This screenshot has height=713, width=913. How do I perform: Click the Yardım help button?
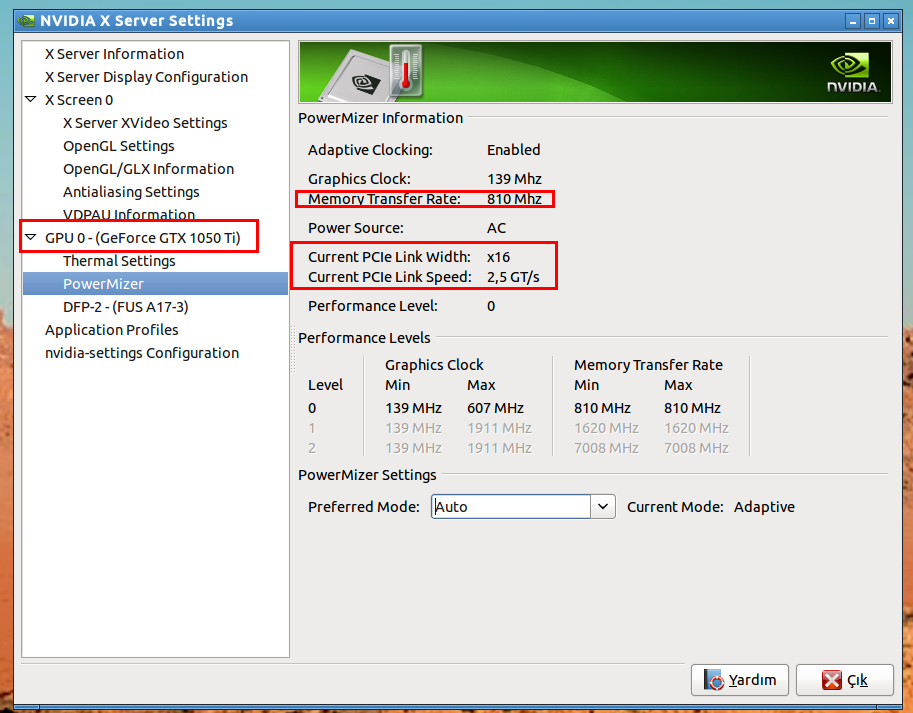point(739,680)
